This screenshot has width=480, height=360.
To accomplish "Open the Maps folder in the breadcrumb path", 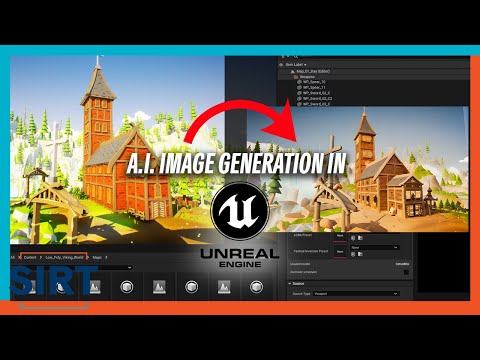I will (97, 257).
